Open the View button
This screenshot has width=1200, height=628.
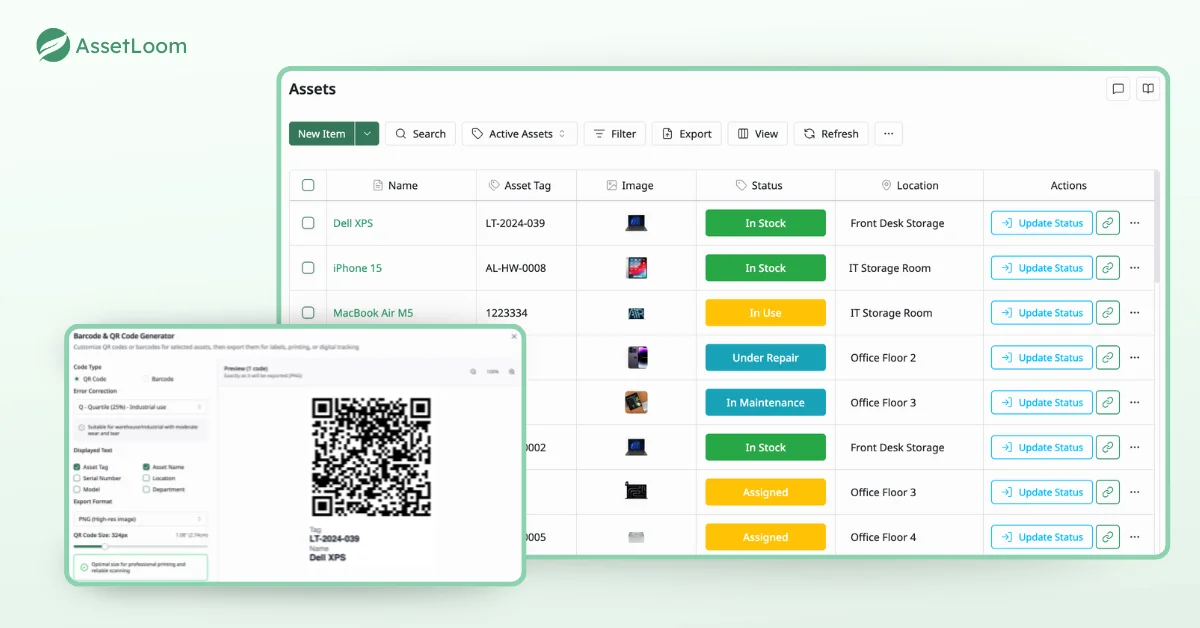[x=758, y=134]
